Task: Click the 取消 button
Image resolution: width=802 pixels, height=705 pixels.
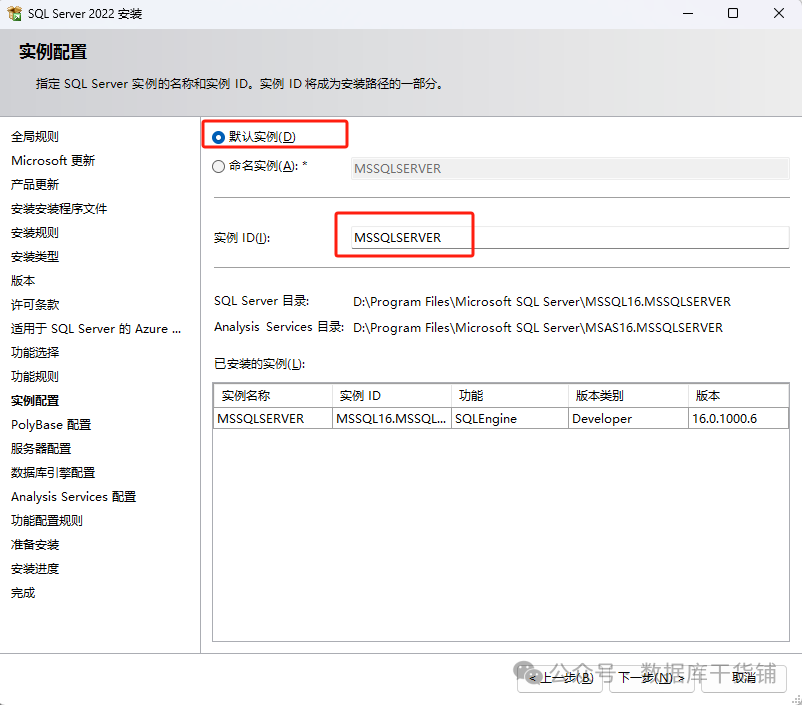Action: [x=744, y=678]
